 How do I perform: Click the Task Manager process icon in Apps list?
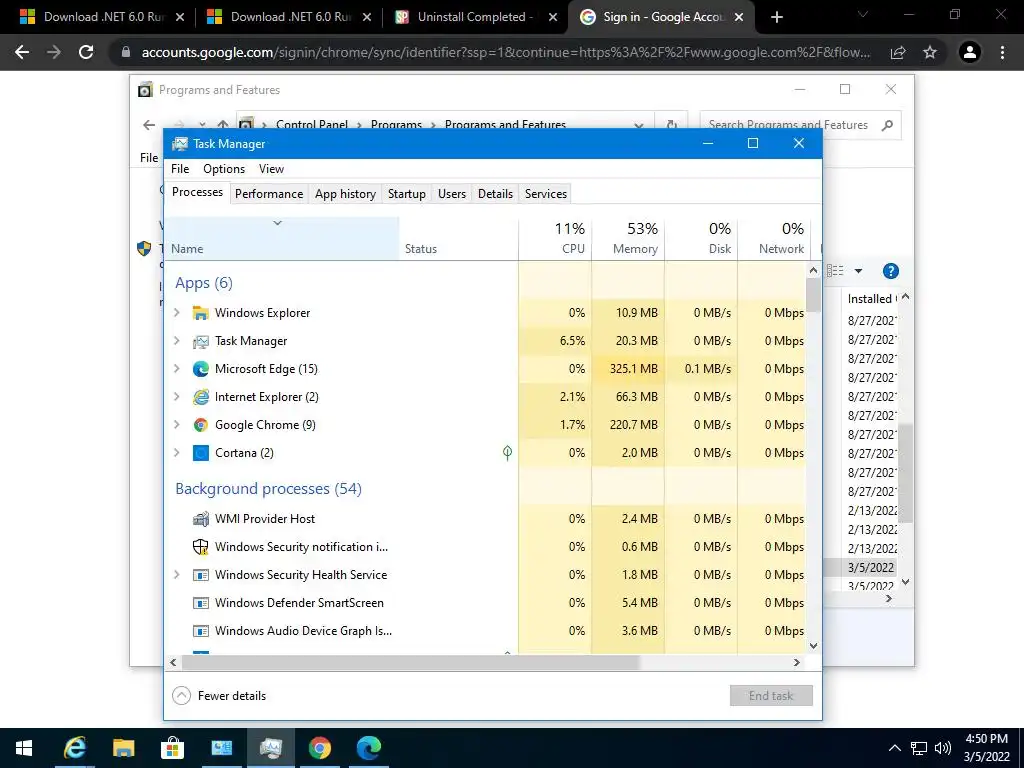click(200, 341)
